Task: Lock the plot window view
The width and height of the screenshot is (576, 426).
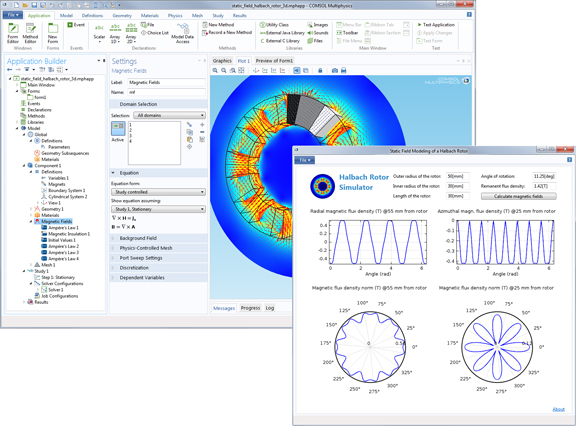Action: coord(320,71)
